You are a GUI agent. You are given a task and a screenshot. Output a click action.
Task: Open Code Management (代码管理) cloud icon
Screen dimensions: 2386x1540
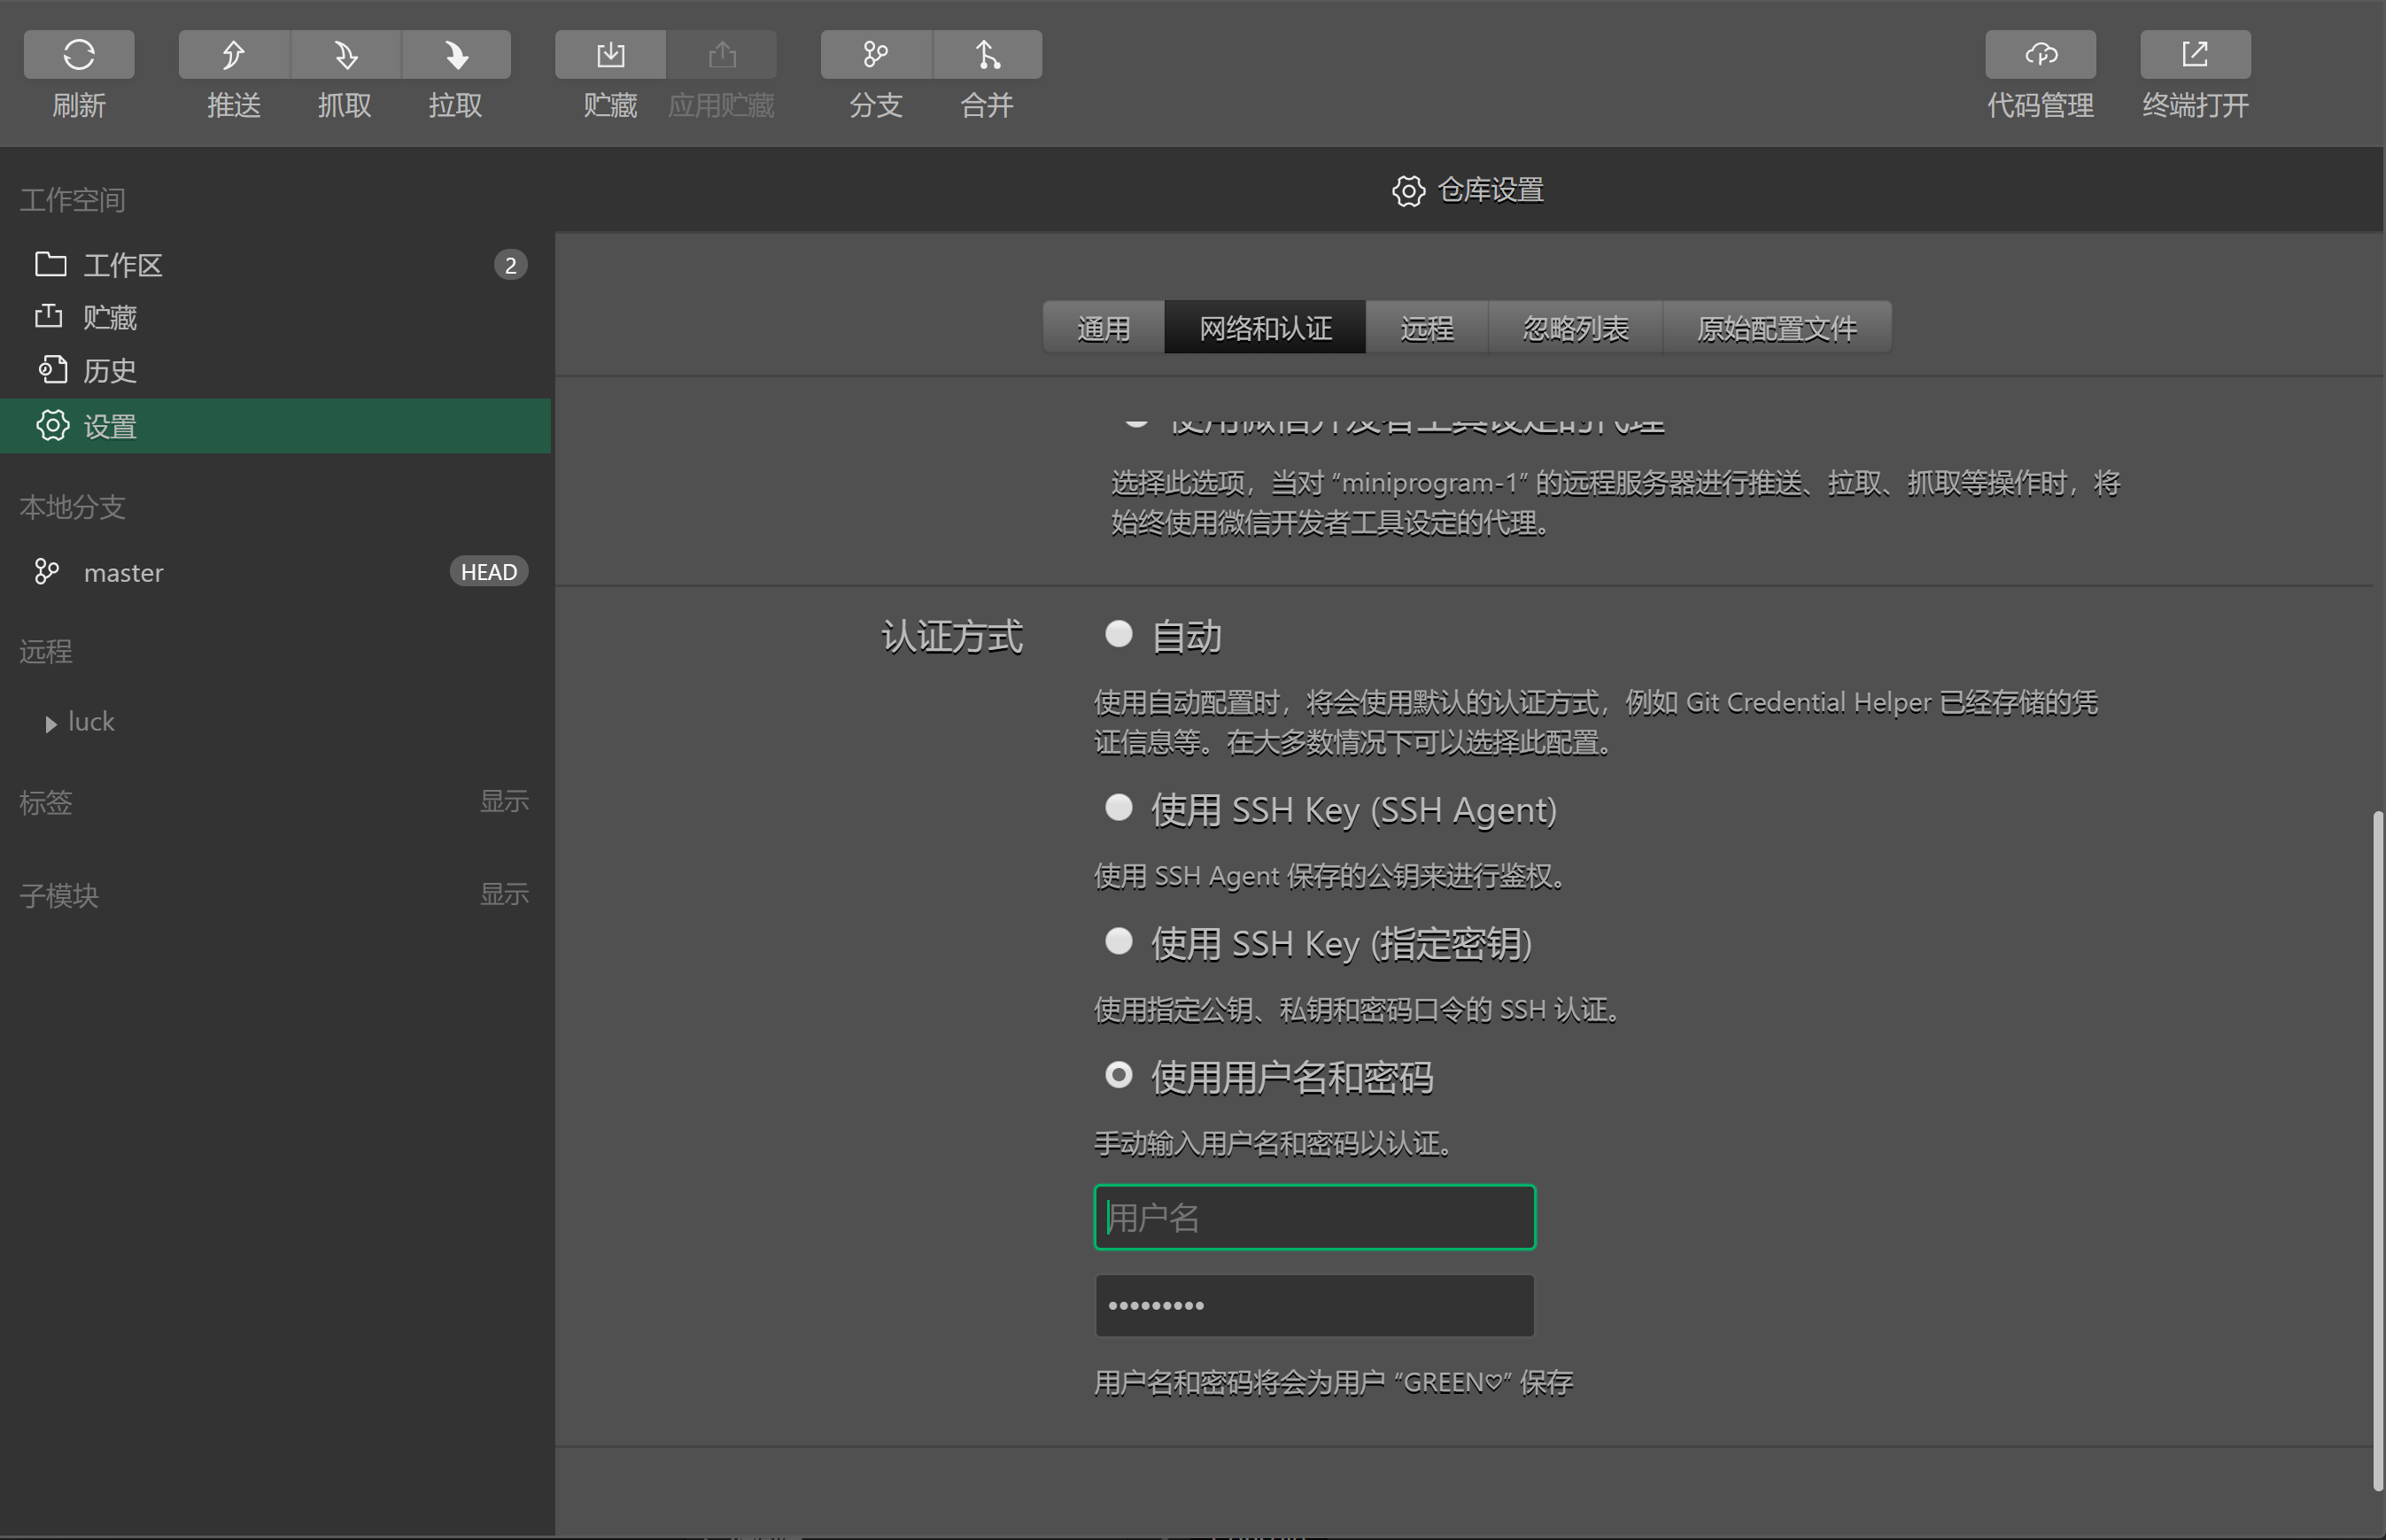coord(2040,54)
